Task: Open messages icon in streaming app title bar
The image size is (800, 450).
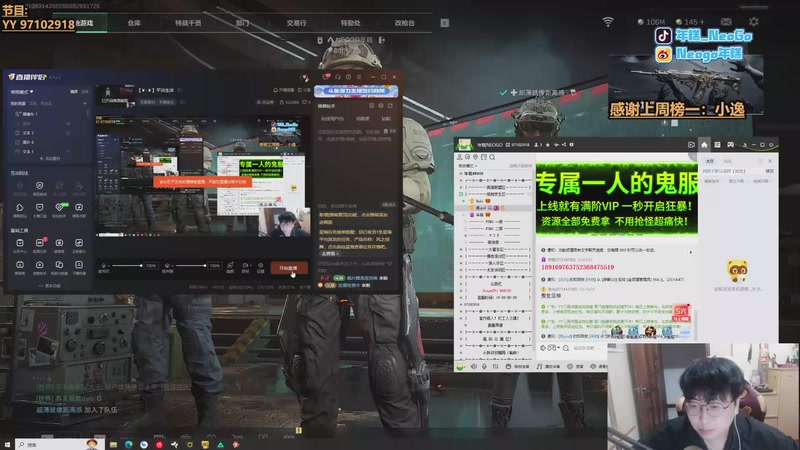Action: [326, 77]
